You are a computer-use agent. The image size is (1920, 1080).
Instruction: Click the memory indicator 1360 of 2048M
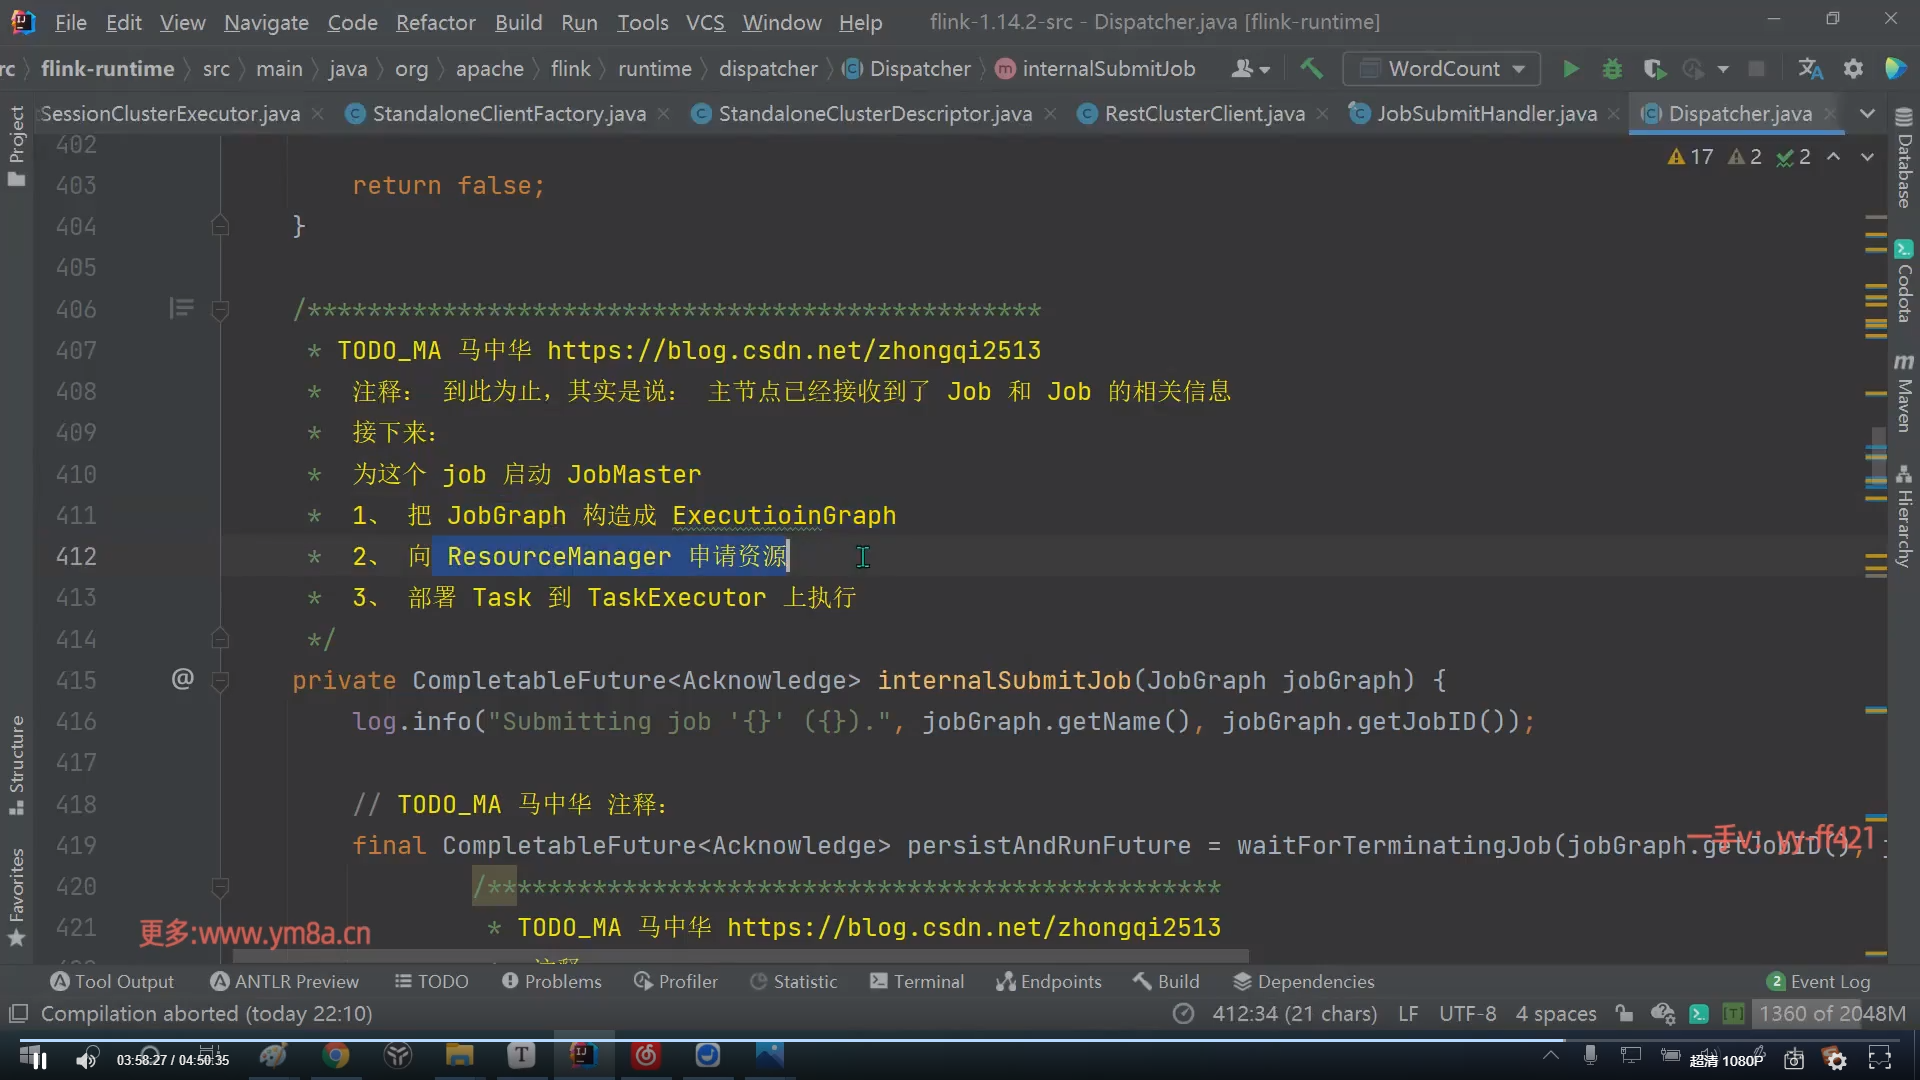coord(1831,1014)
